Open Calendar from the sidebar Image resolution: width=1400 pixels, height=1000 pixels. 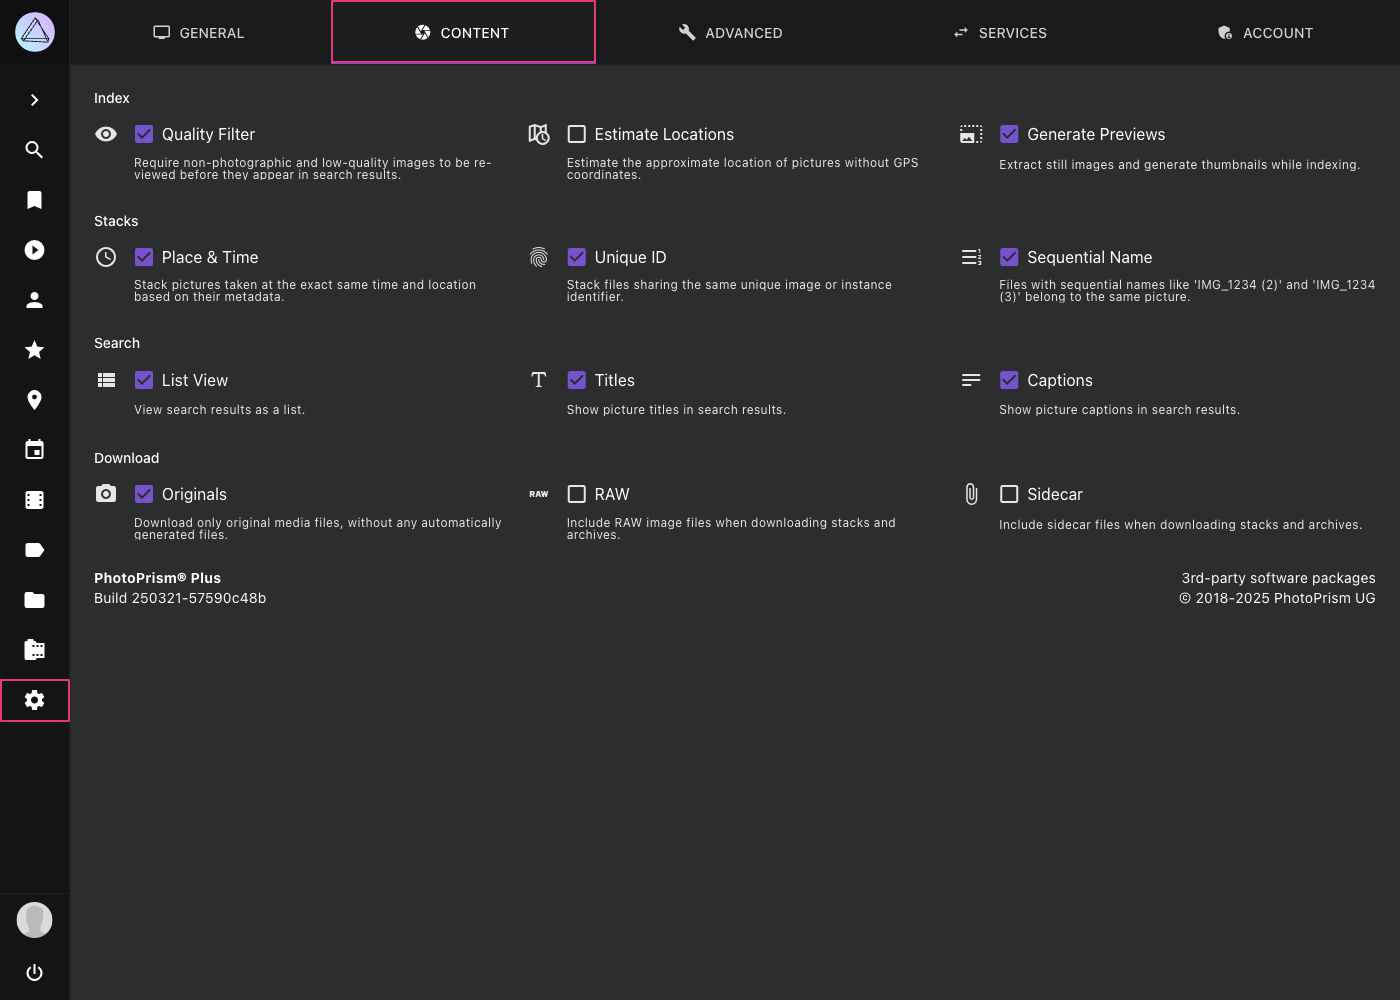tap(34, 450)
